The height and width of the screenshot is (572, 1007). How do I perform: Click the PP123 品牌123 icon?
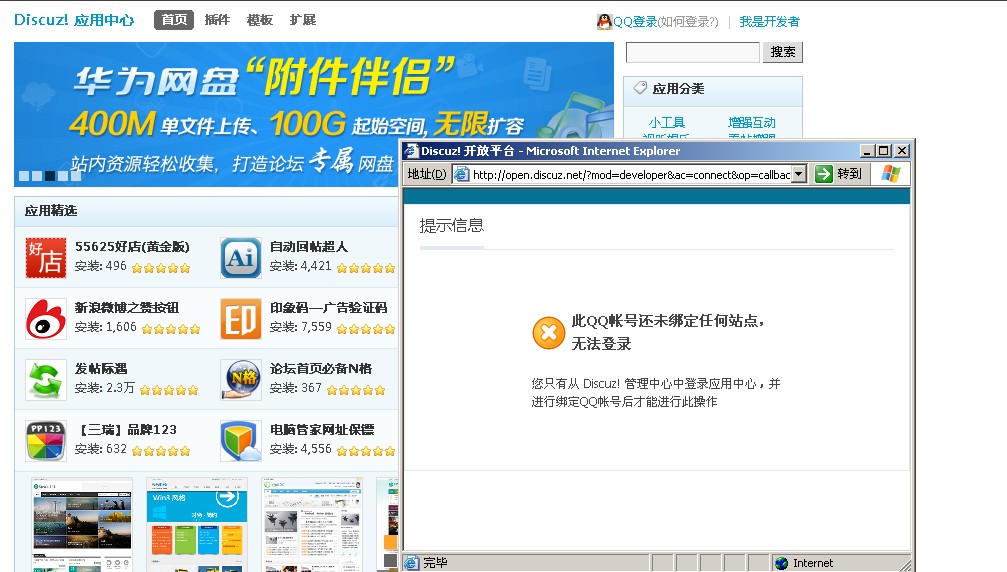[46, 440]
